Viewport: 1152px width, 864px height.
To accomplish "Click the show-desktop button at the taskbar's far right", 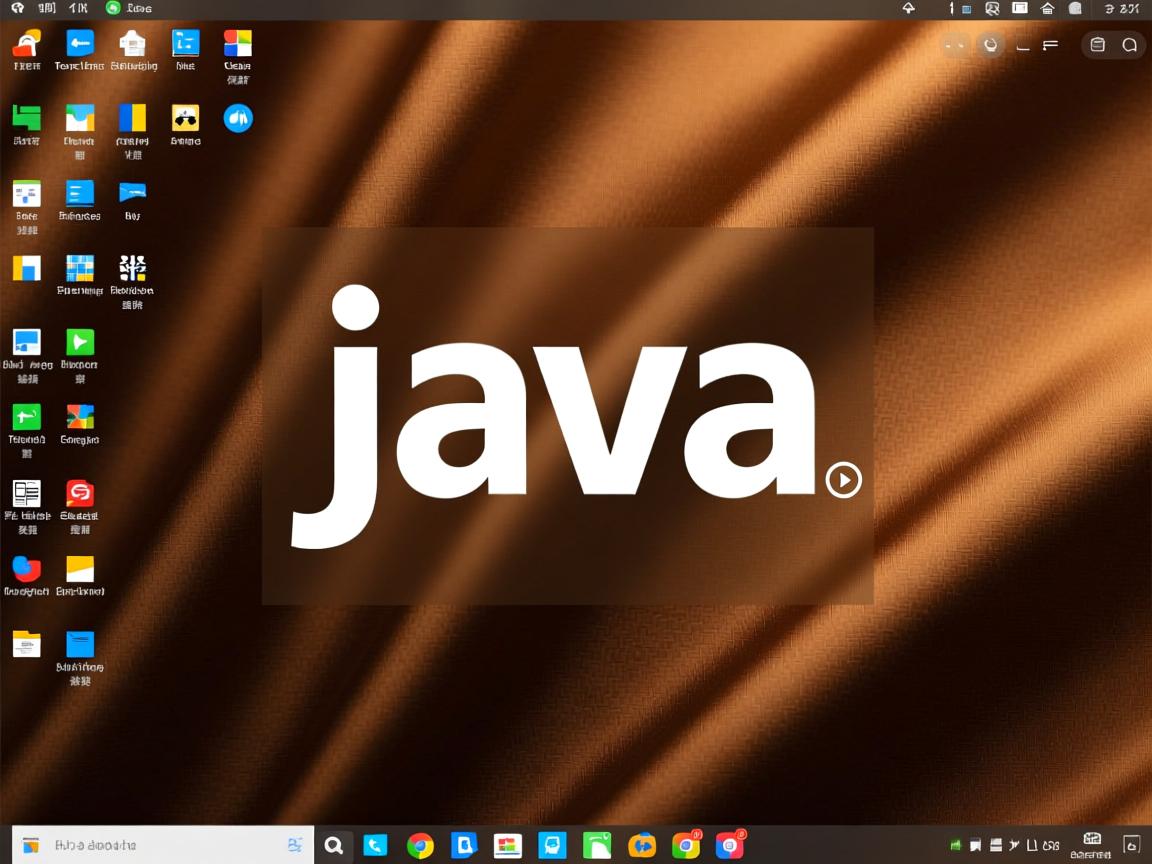I will [1131, 845].
